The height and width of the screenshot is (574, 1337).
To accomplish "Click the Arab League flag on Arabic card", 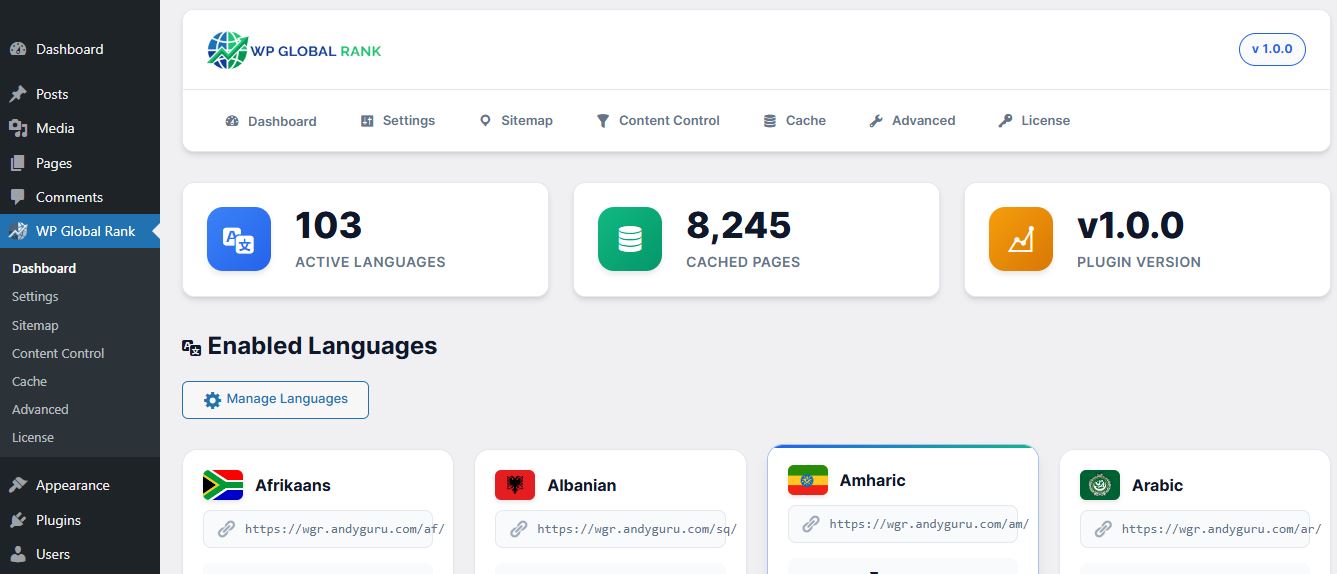I will 1100,485.
